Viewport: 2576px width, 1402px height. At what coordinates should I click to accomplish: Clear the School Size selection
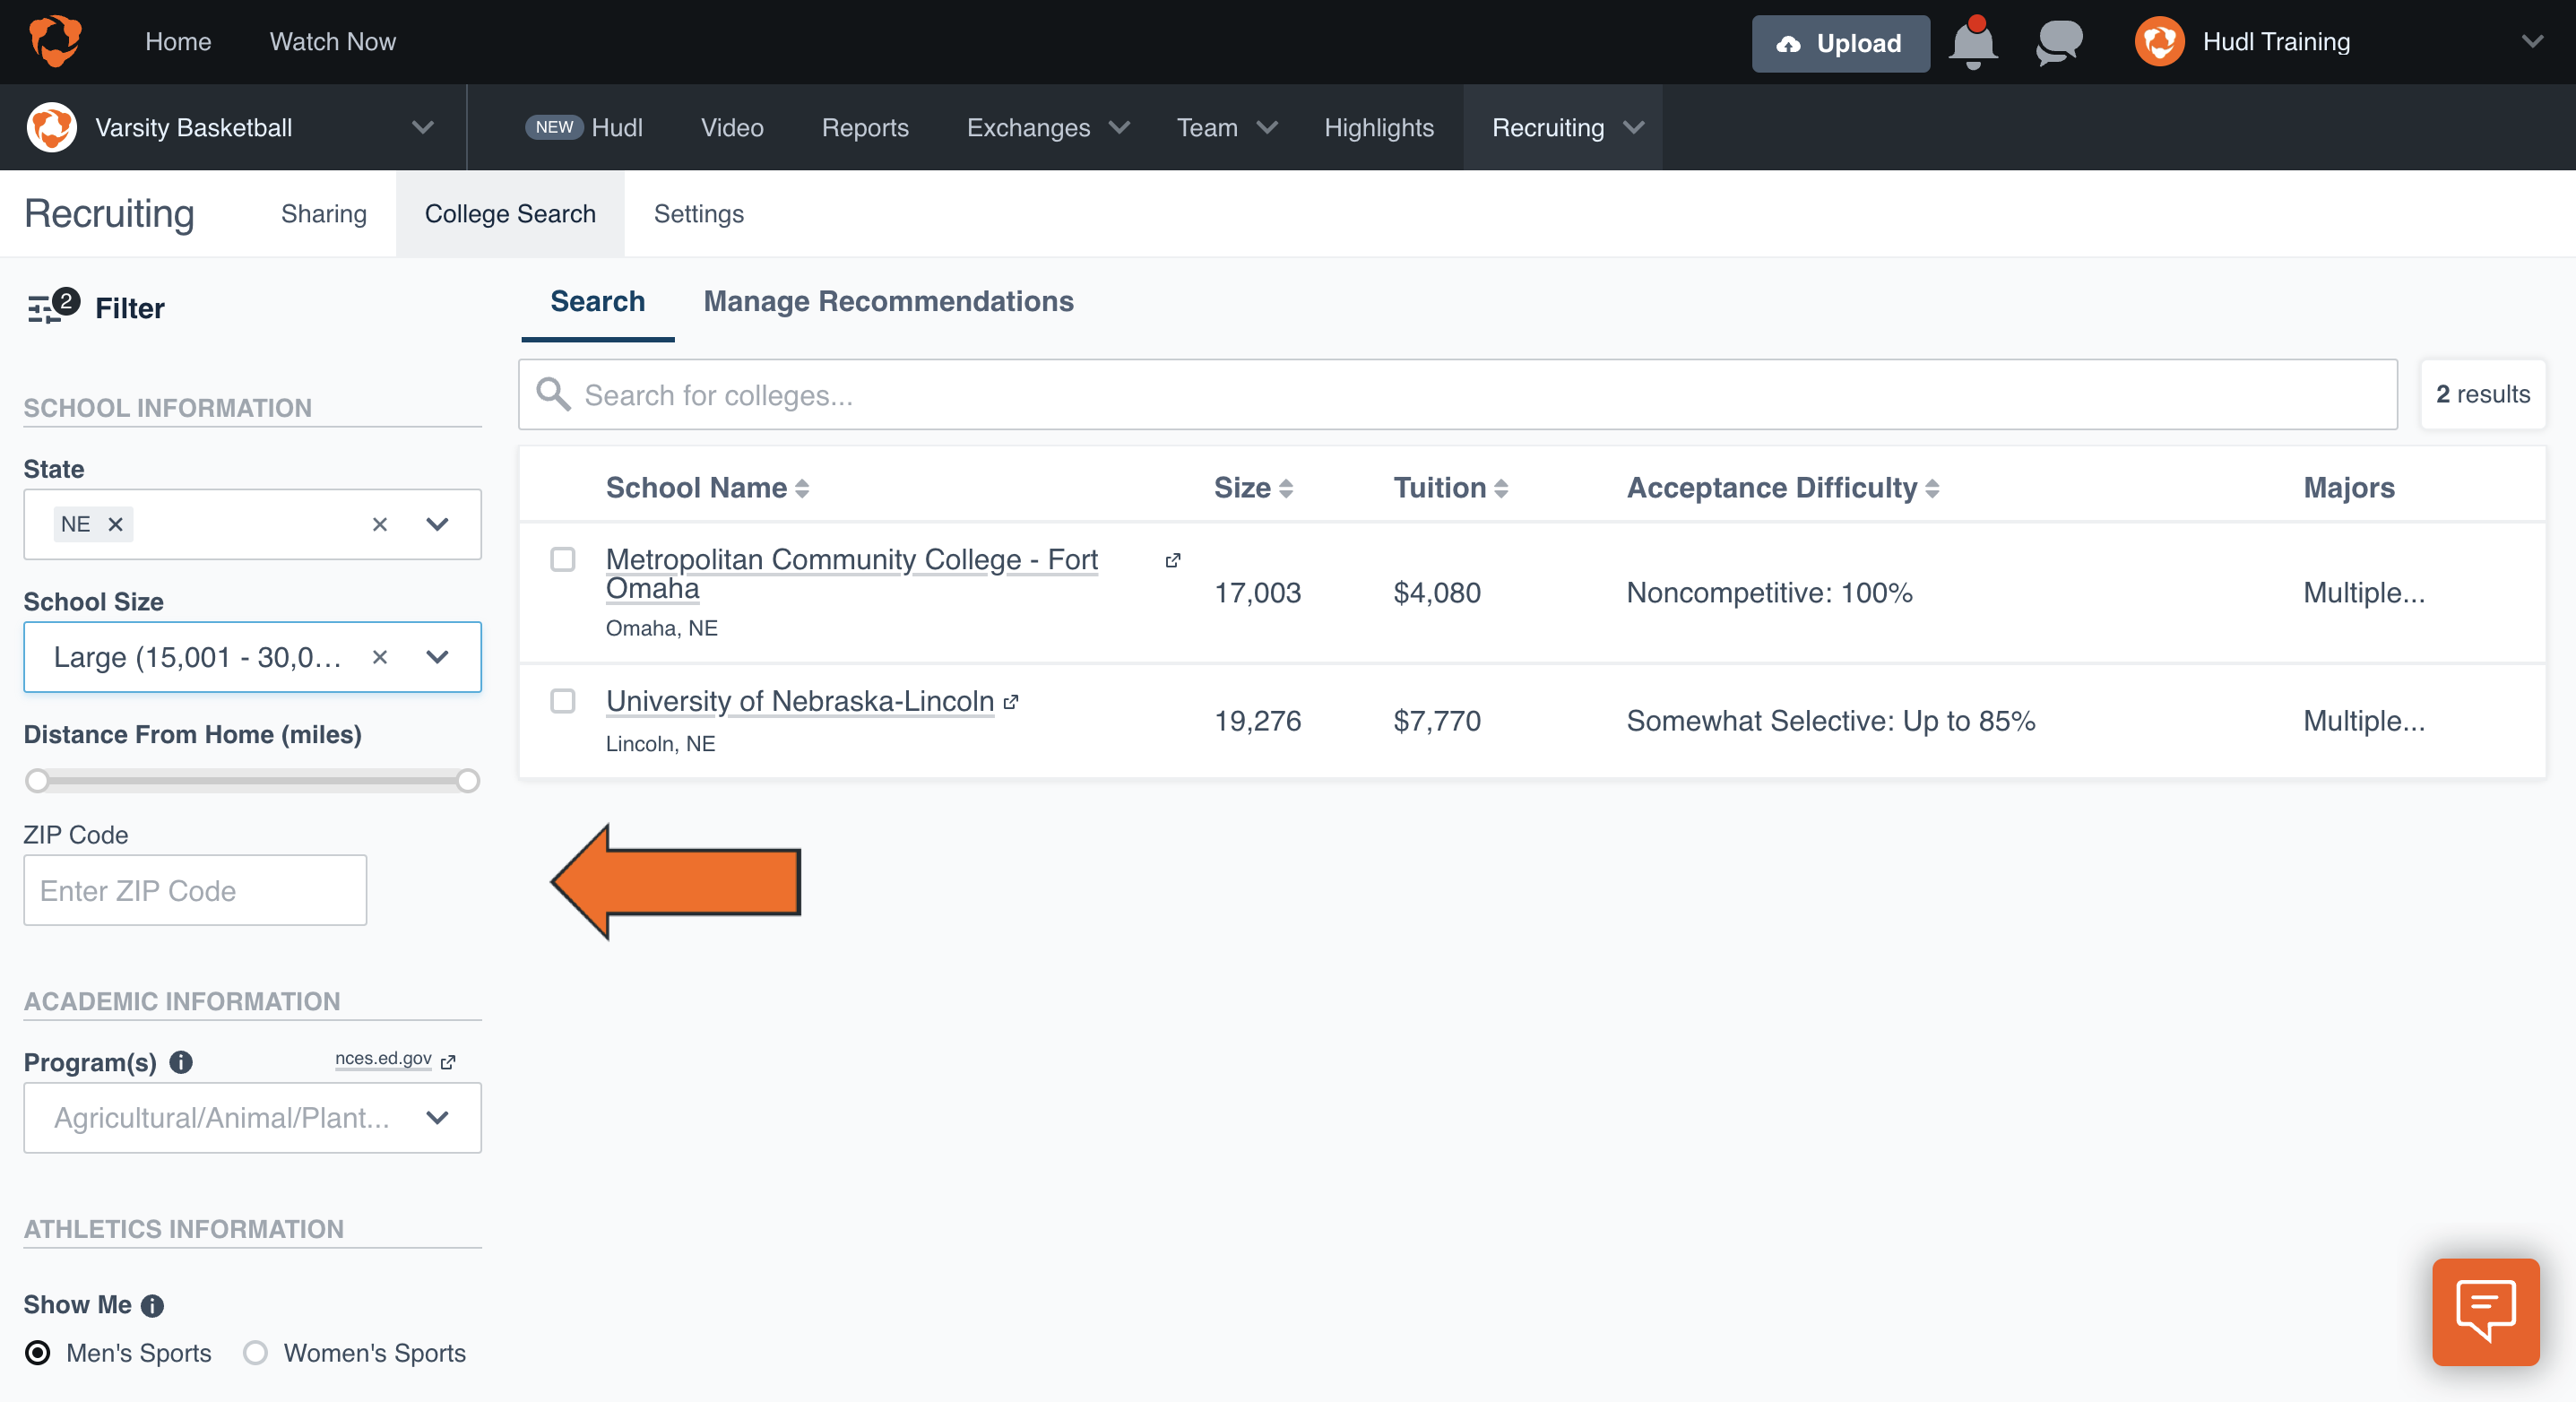coord(379,657)
